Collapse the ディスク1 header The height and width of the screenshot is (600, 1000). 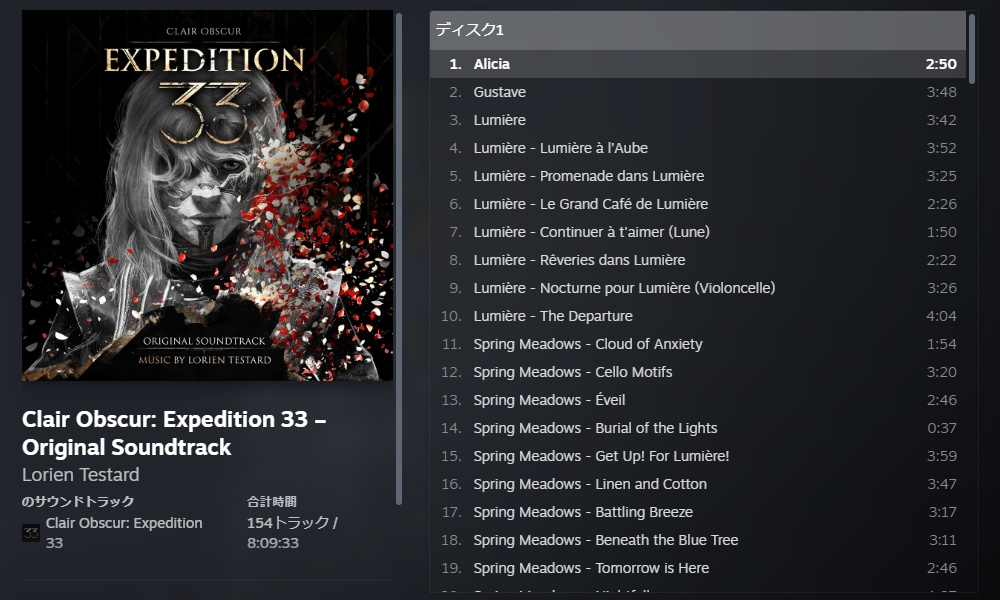(x=698, y=30)
